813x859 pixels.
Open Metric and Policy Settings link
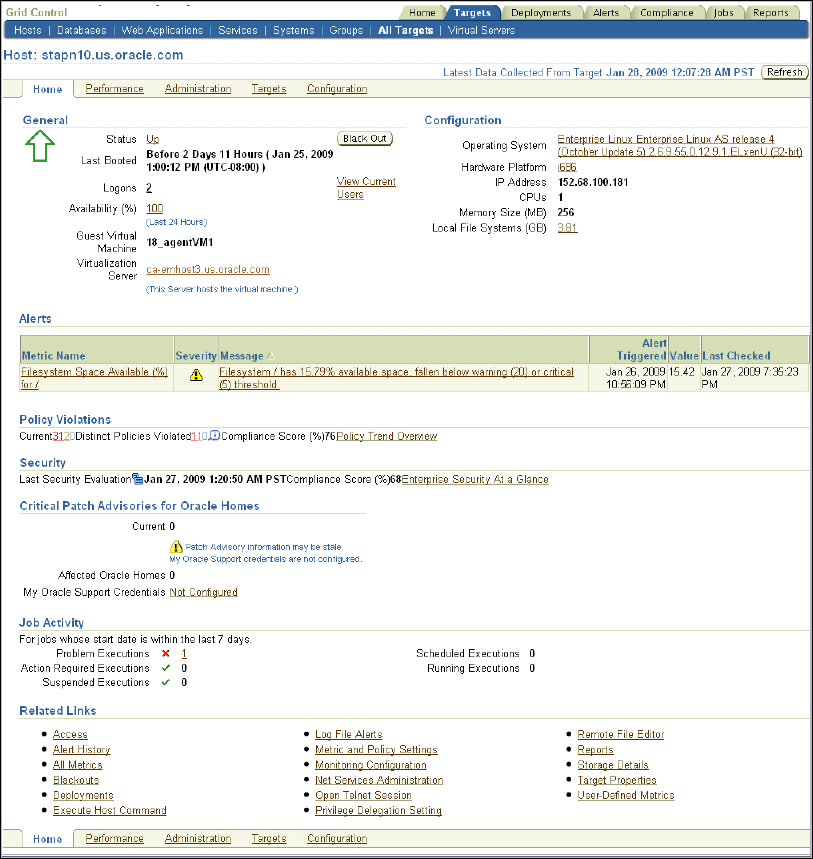[x=376, y=749]
